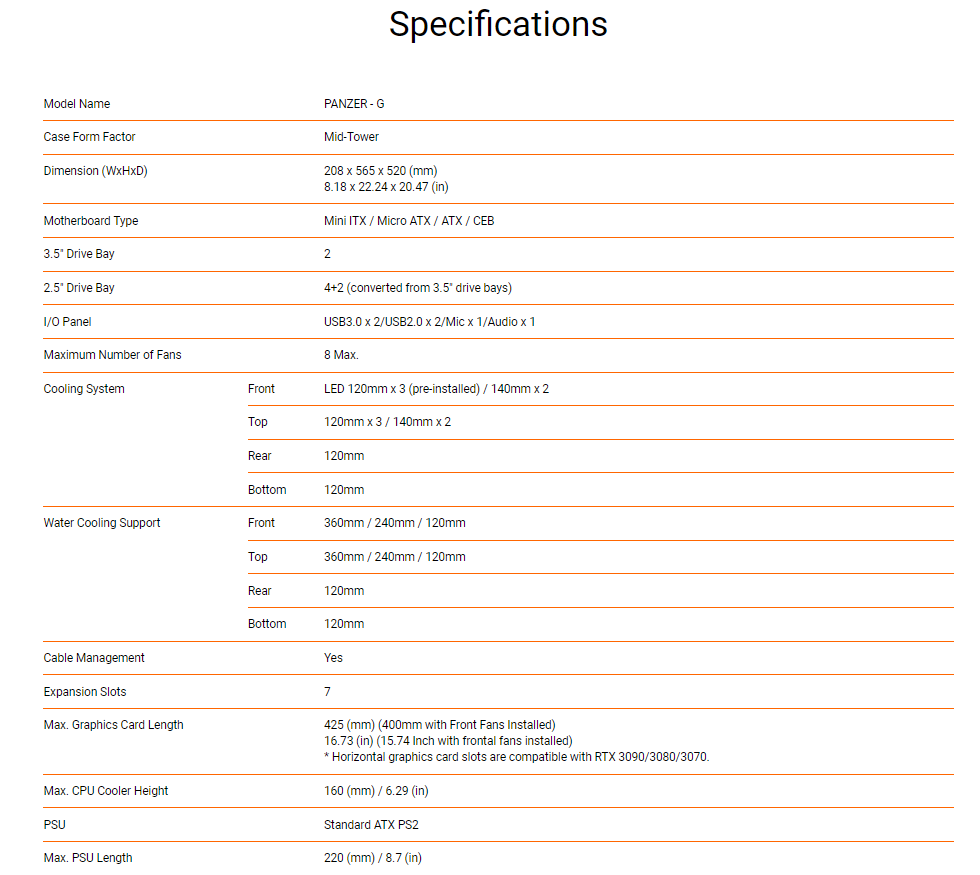Click the I/O Panel row label
This screenshot has width=980, height=875.
click(67, 322)
